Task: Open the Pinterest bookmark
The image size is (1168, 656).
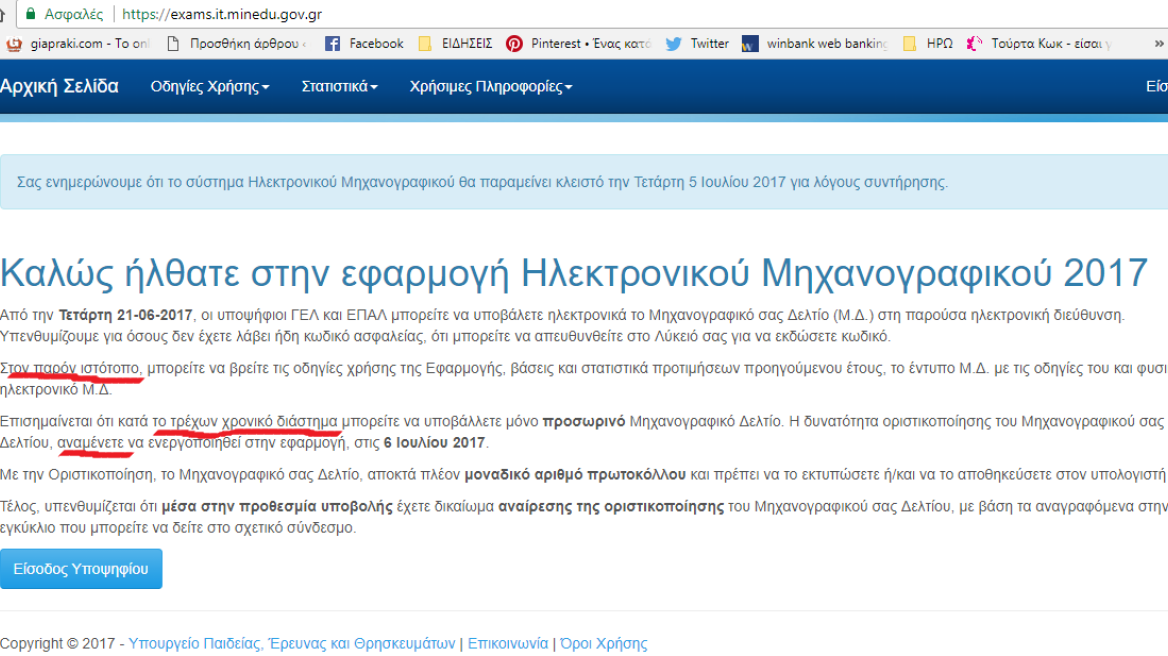Action: [x=578, y=44]
